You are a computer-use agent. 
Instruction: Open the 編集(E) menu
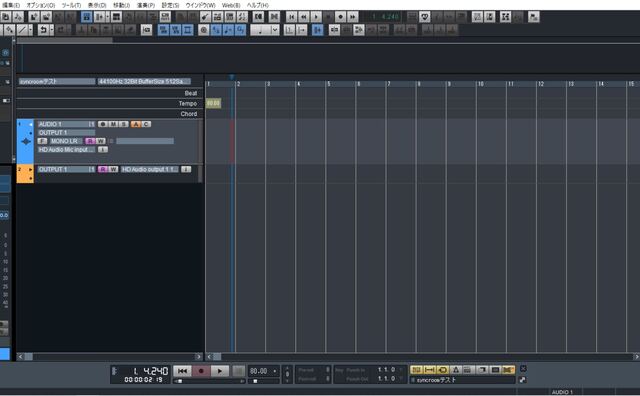[11, 5]
